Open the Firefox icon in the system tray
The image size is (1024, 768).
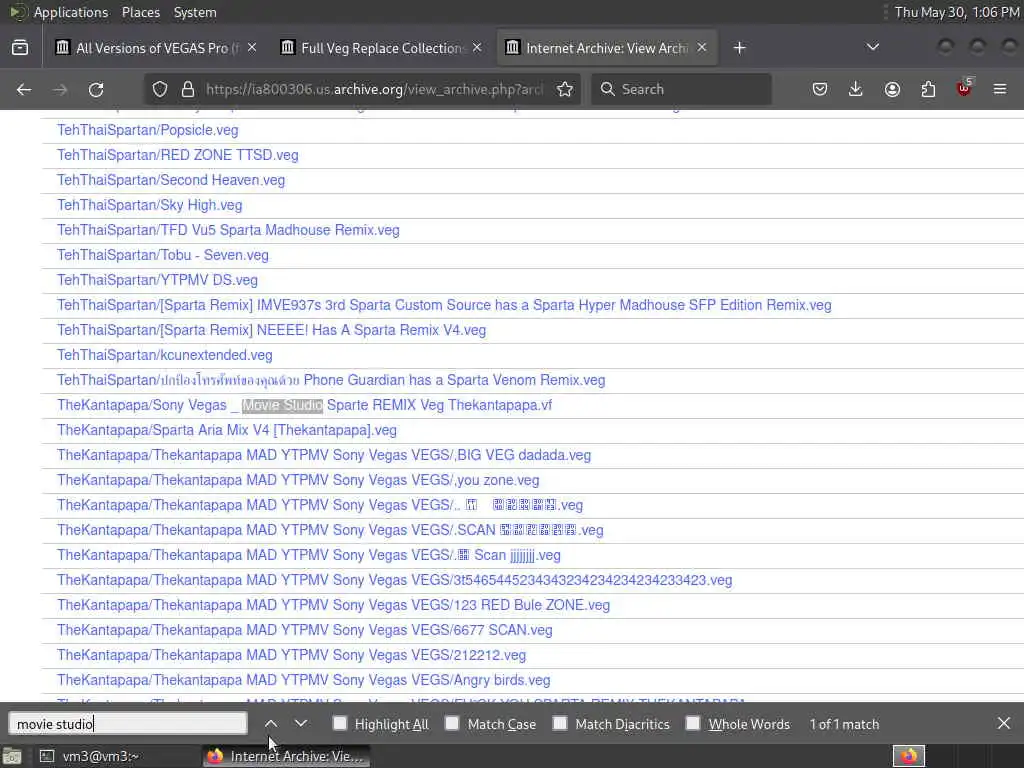tap(908, 756)
